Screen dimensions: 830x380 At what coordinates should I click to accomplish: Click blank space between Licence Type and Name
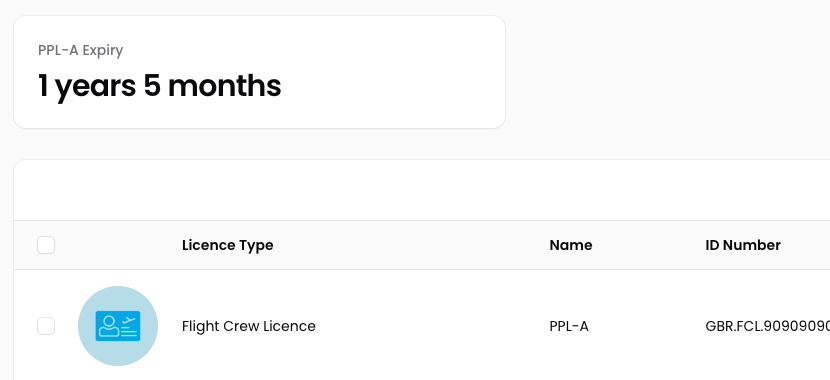pyautogui.click(x=411, y=245)
